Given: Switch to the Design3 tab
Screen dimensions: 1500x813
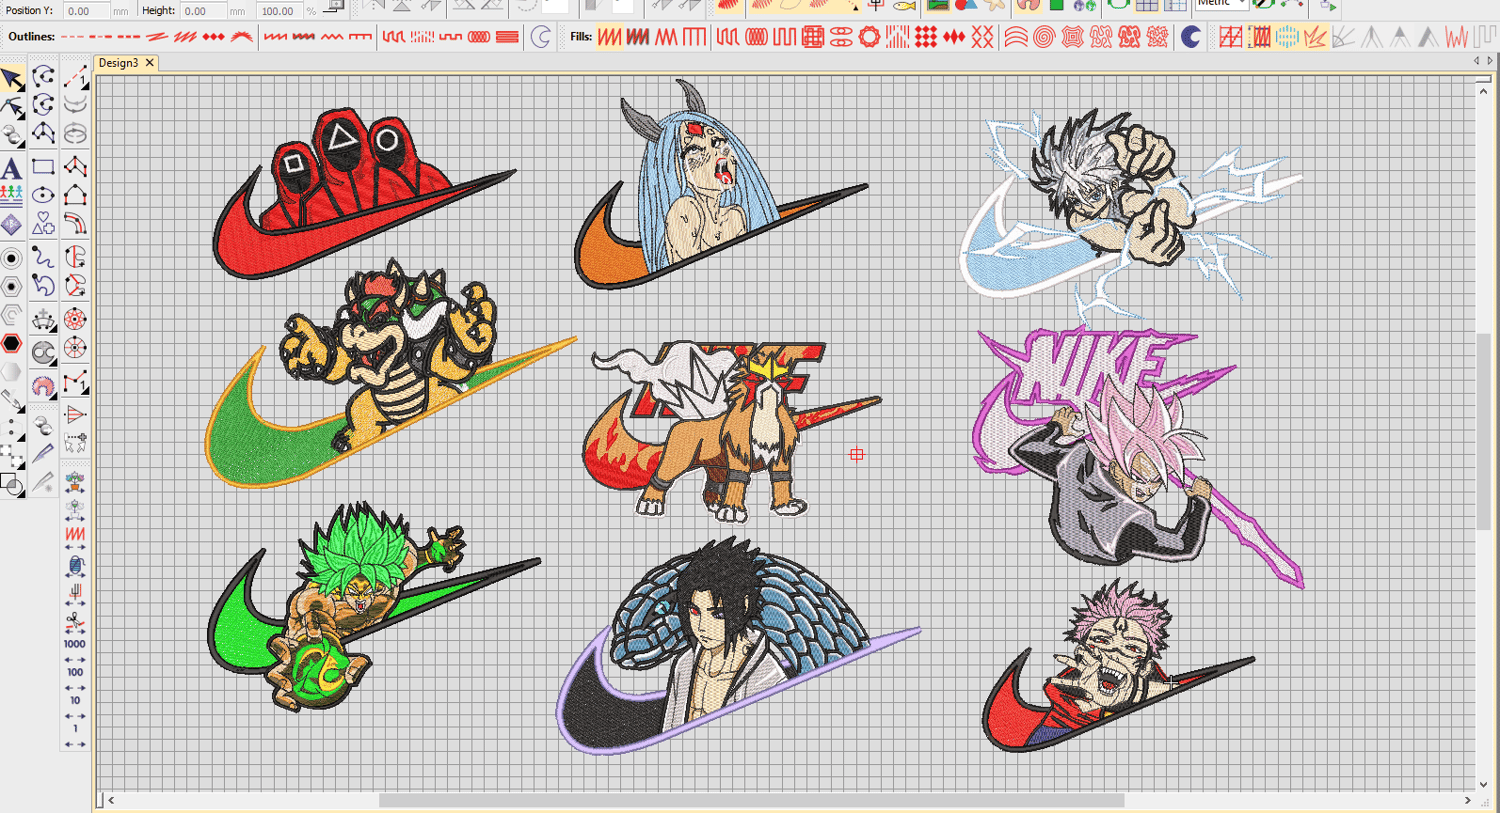Looking at the screenshot, I should click(118, 62).
